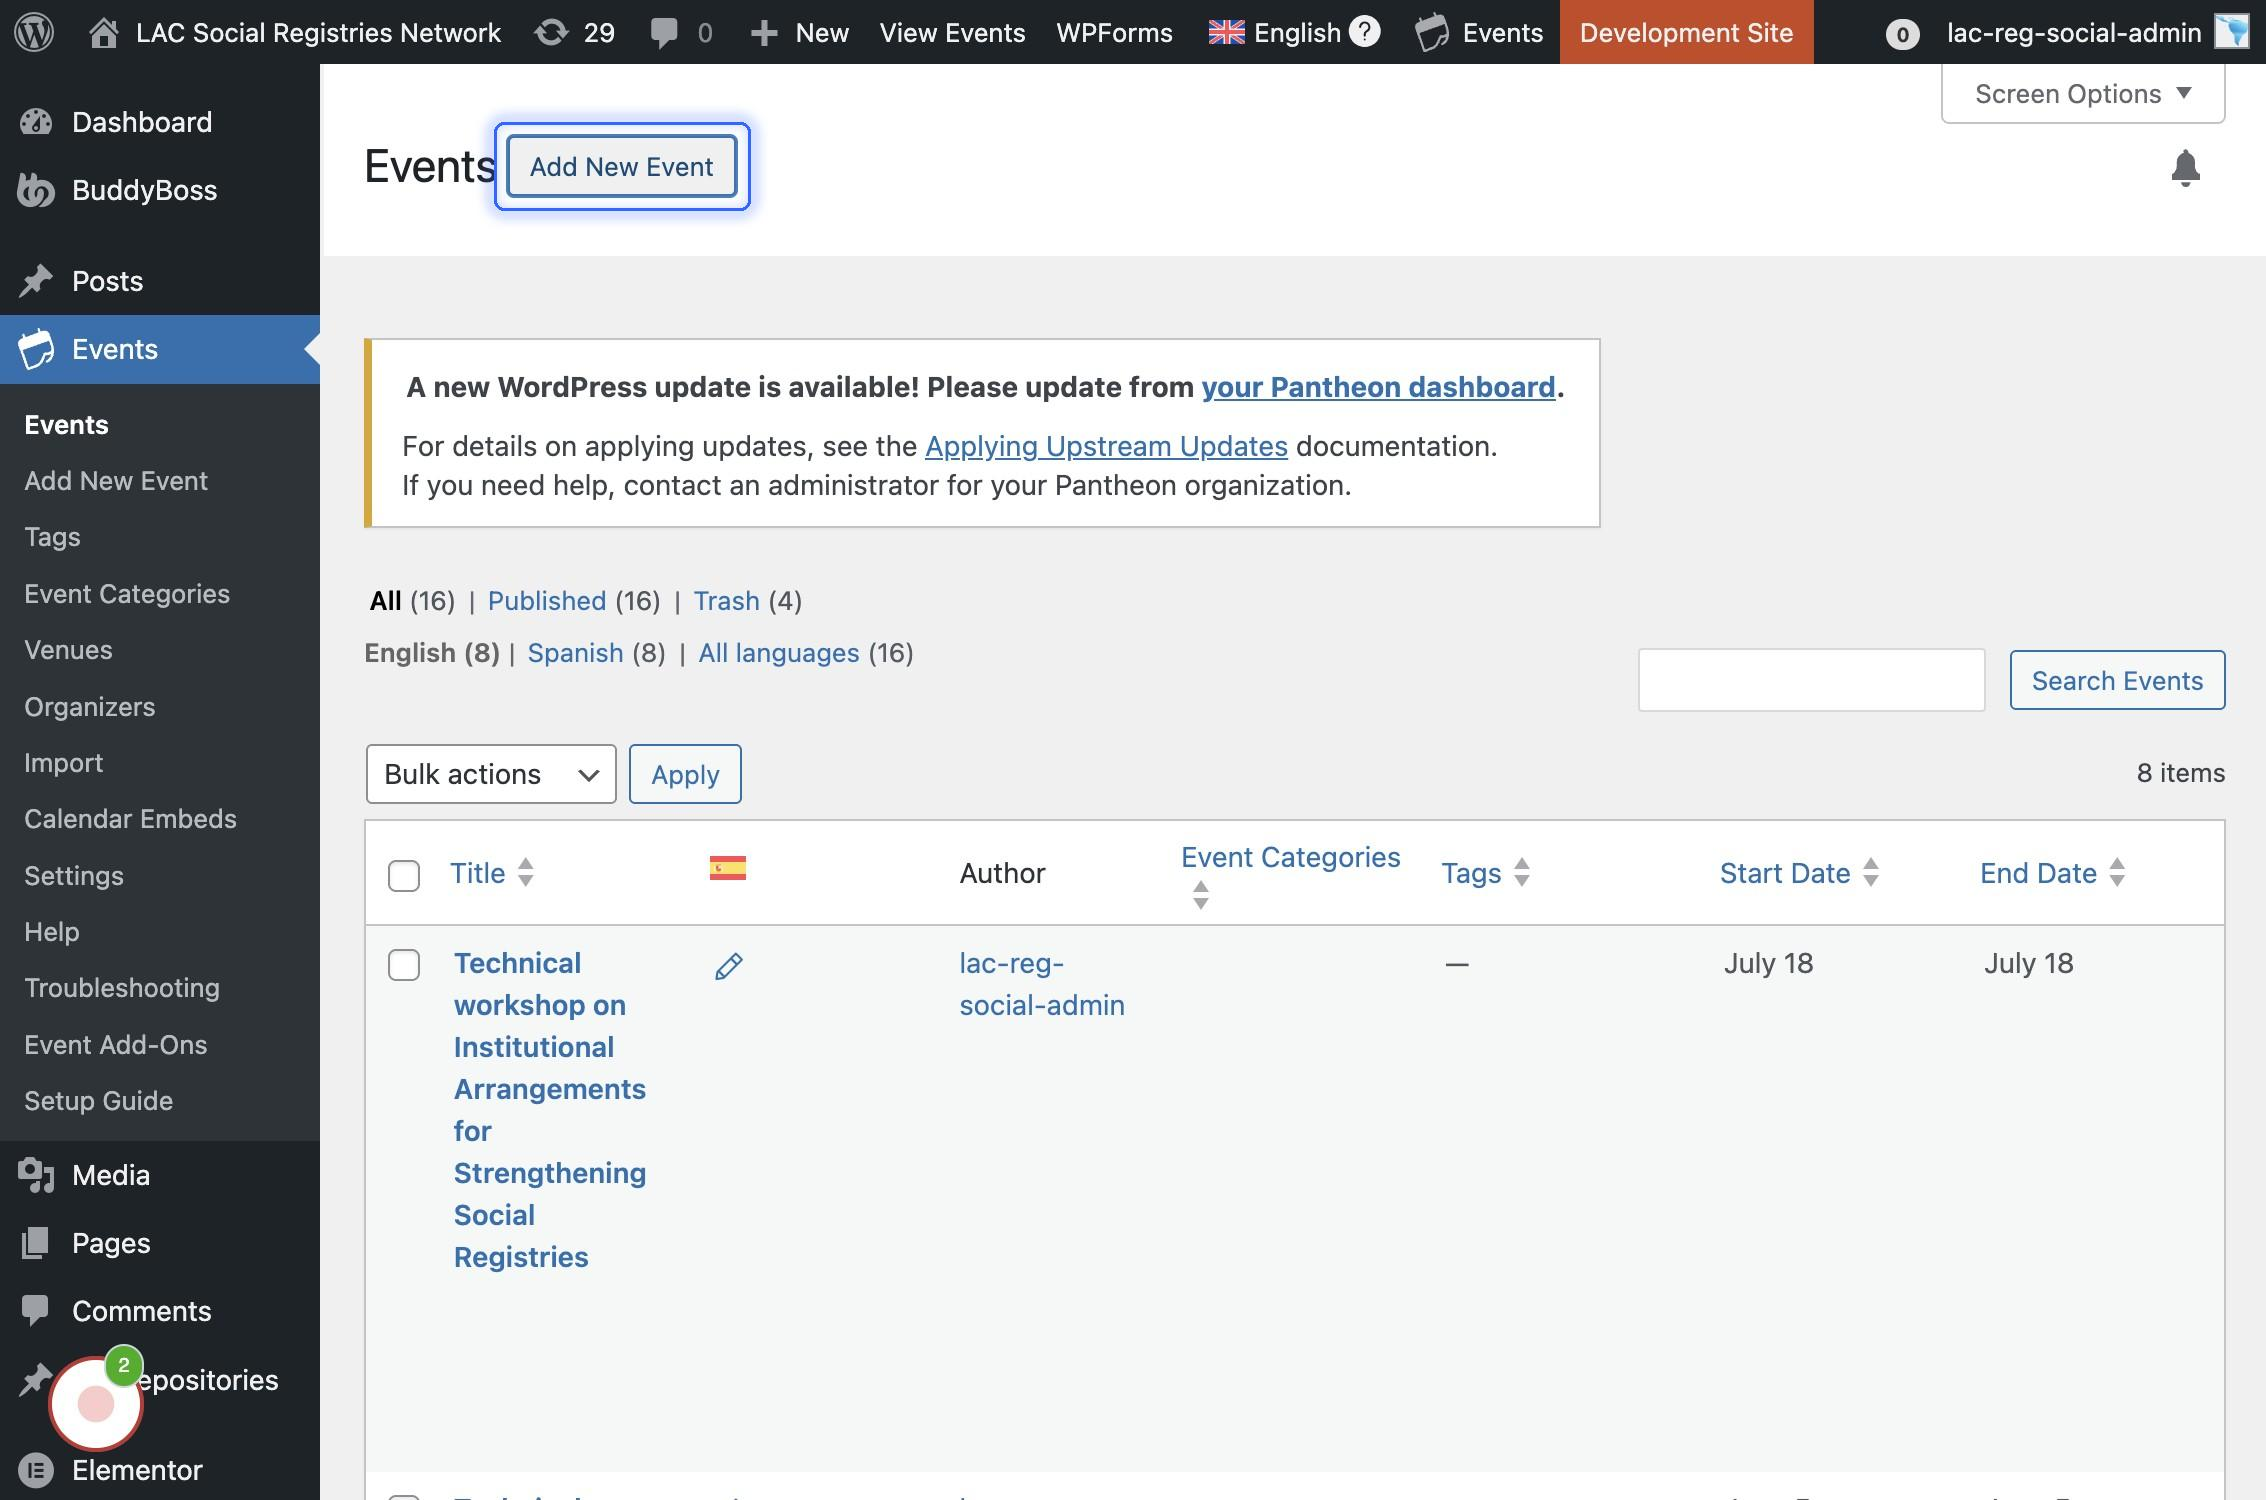Screen dimensions: 2266x1500
Task: Open the Bulk actions dropdown
Action: (491, 774)
